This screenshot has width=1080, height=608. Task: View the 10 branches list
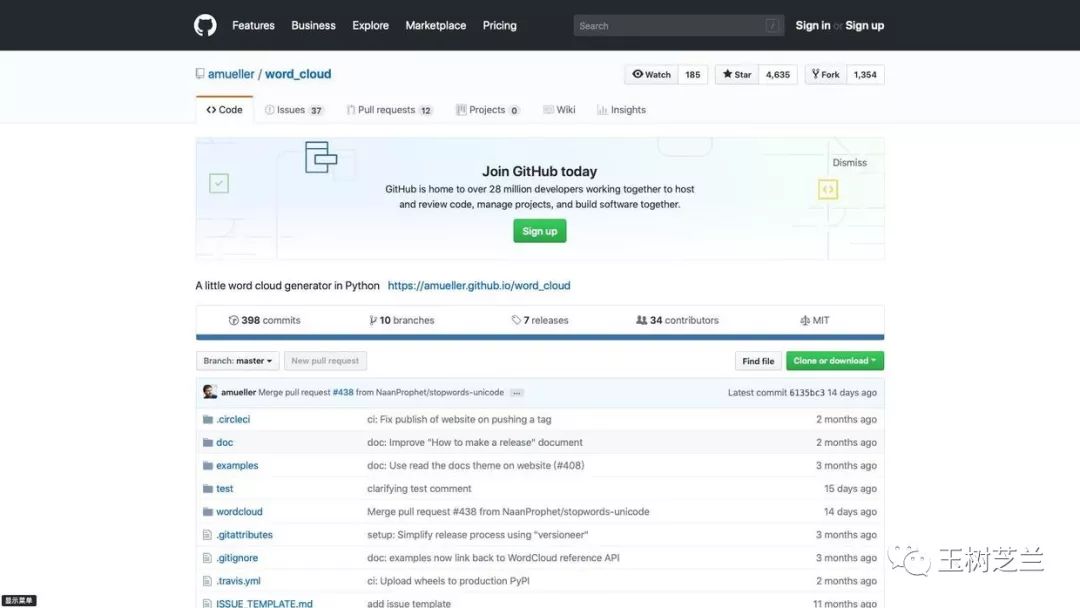(402, 320)
